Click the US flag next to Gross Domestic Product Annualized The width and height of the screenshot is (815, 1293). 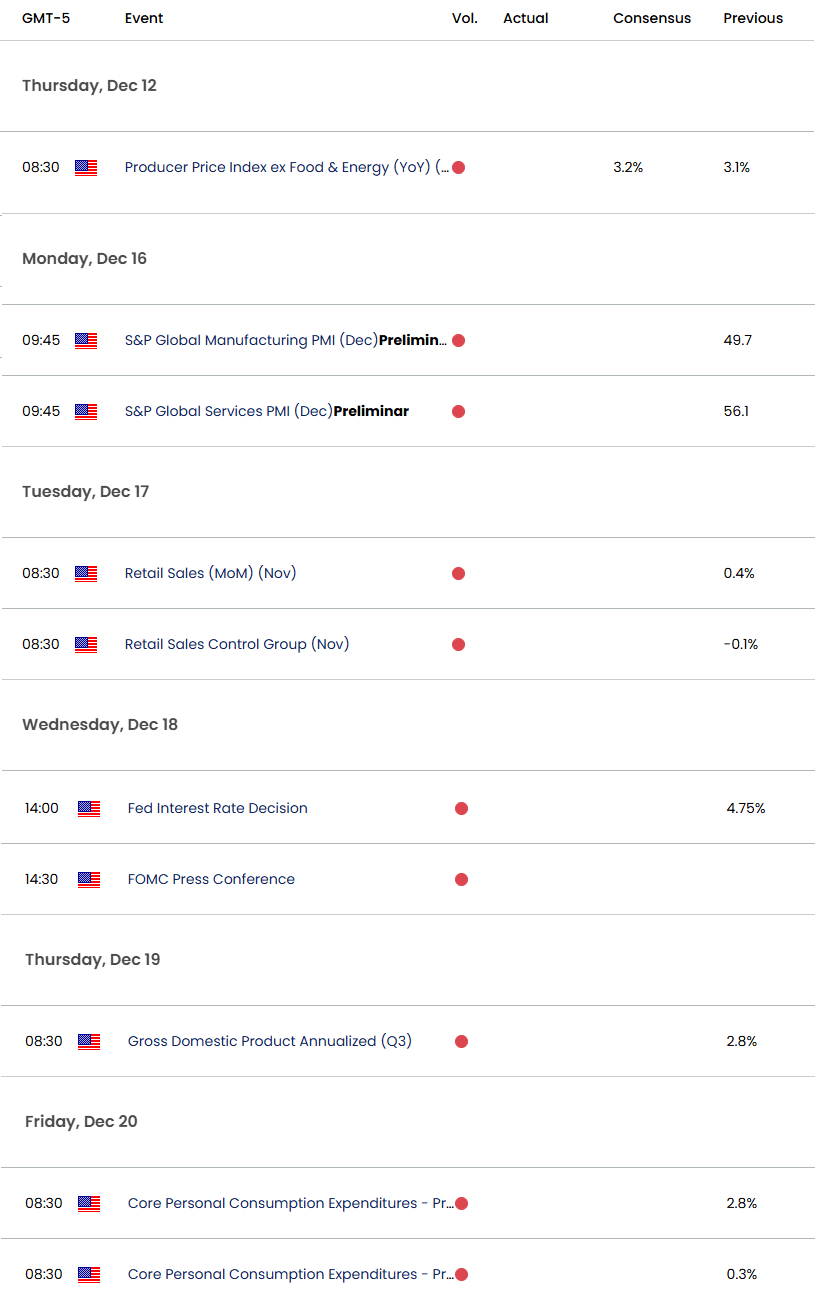[89, 1040]
